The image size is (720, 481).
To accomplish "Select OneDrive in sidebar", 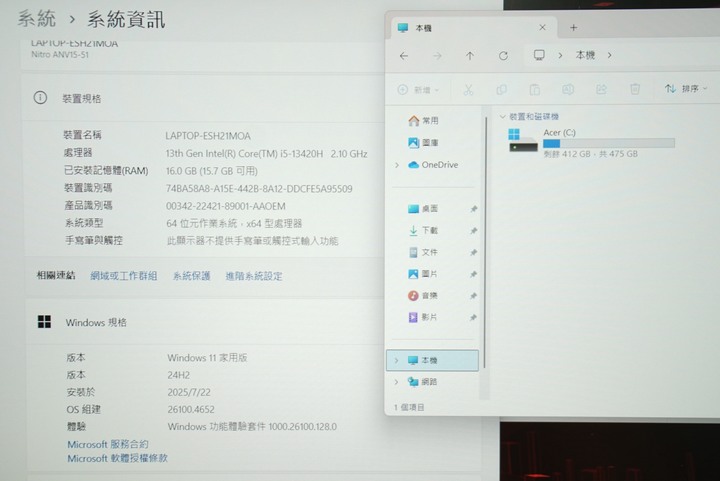I will (433, 165).
